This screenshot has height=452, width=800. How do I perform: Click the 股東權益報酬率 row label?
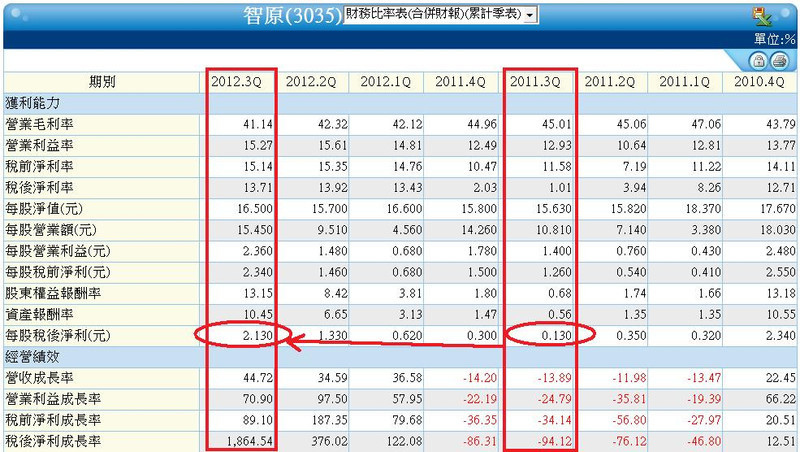coord(53,293)
